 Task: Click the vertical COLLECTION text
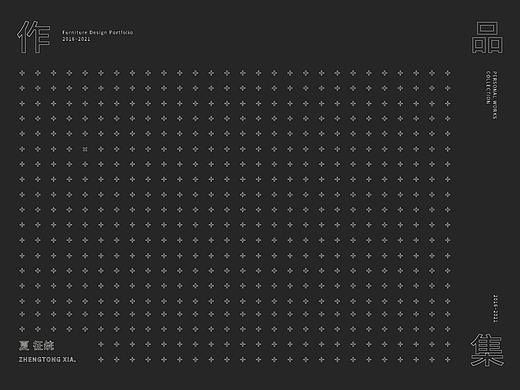pyautogui.click(x=487, y=87)
